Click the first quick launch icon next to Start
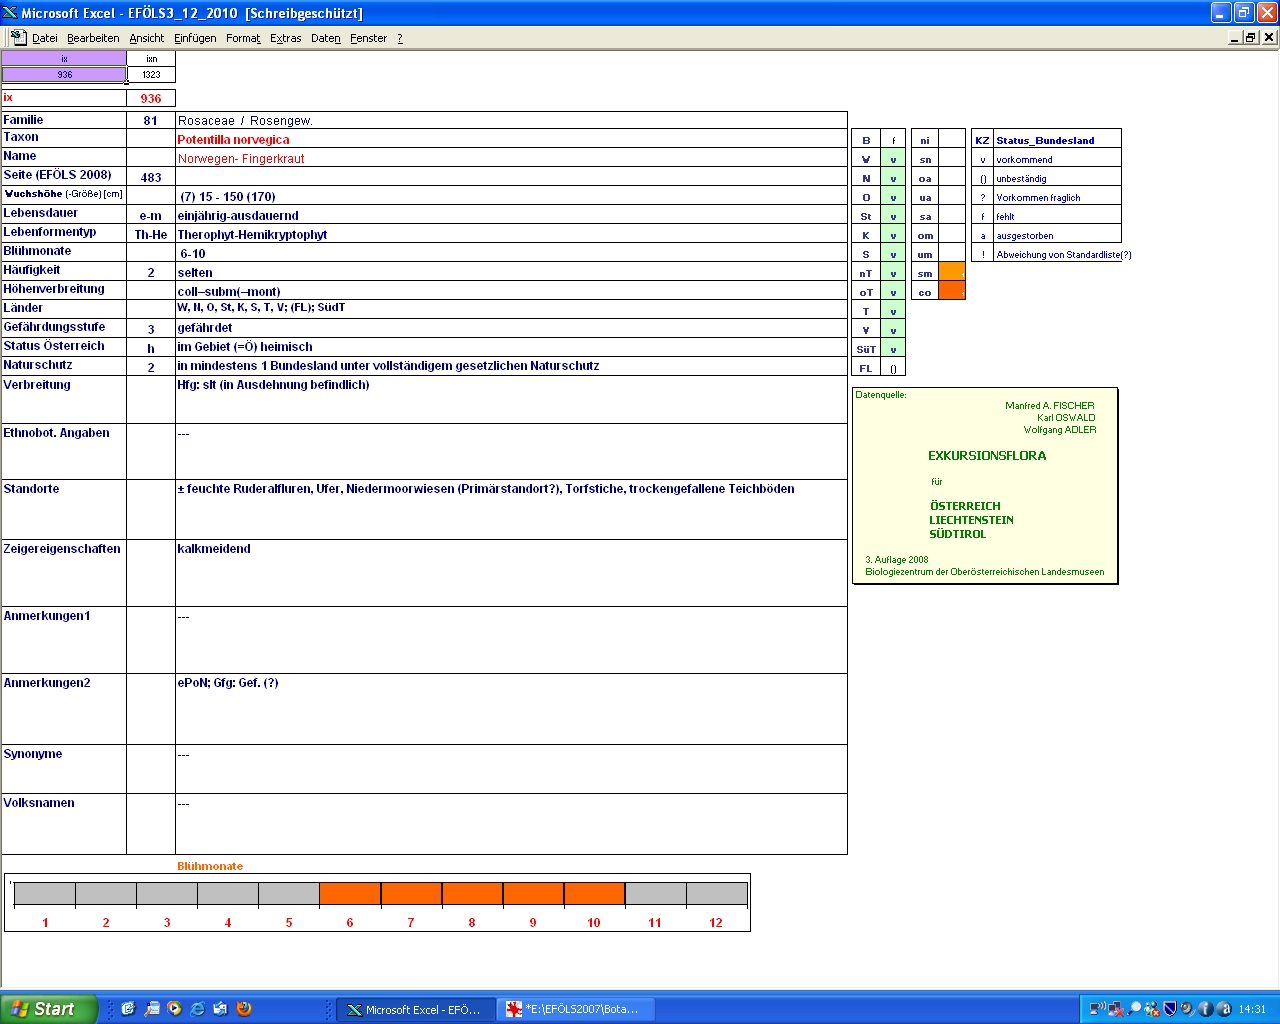This screenshot has height=1024, width=1280. pyautogui.click(x=128, y=1009)
